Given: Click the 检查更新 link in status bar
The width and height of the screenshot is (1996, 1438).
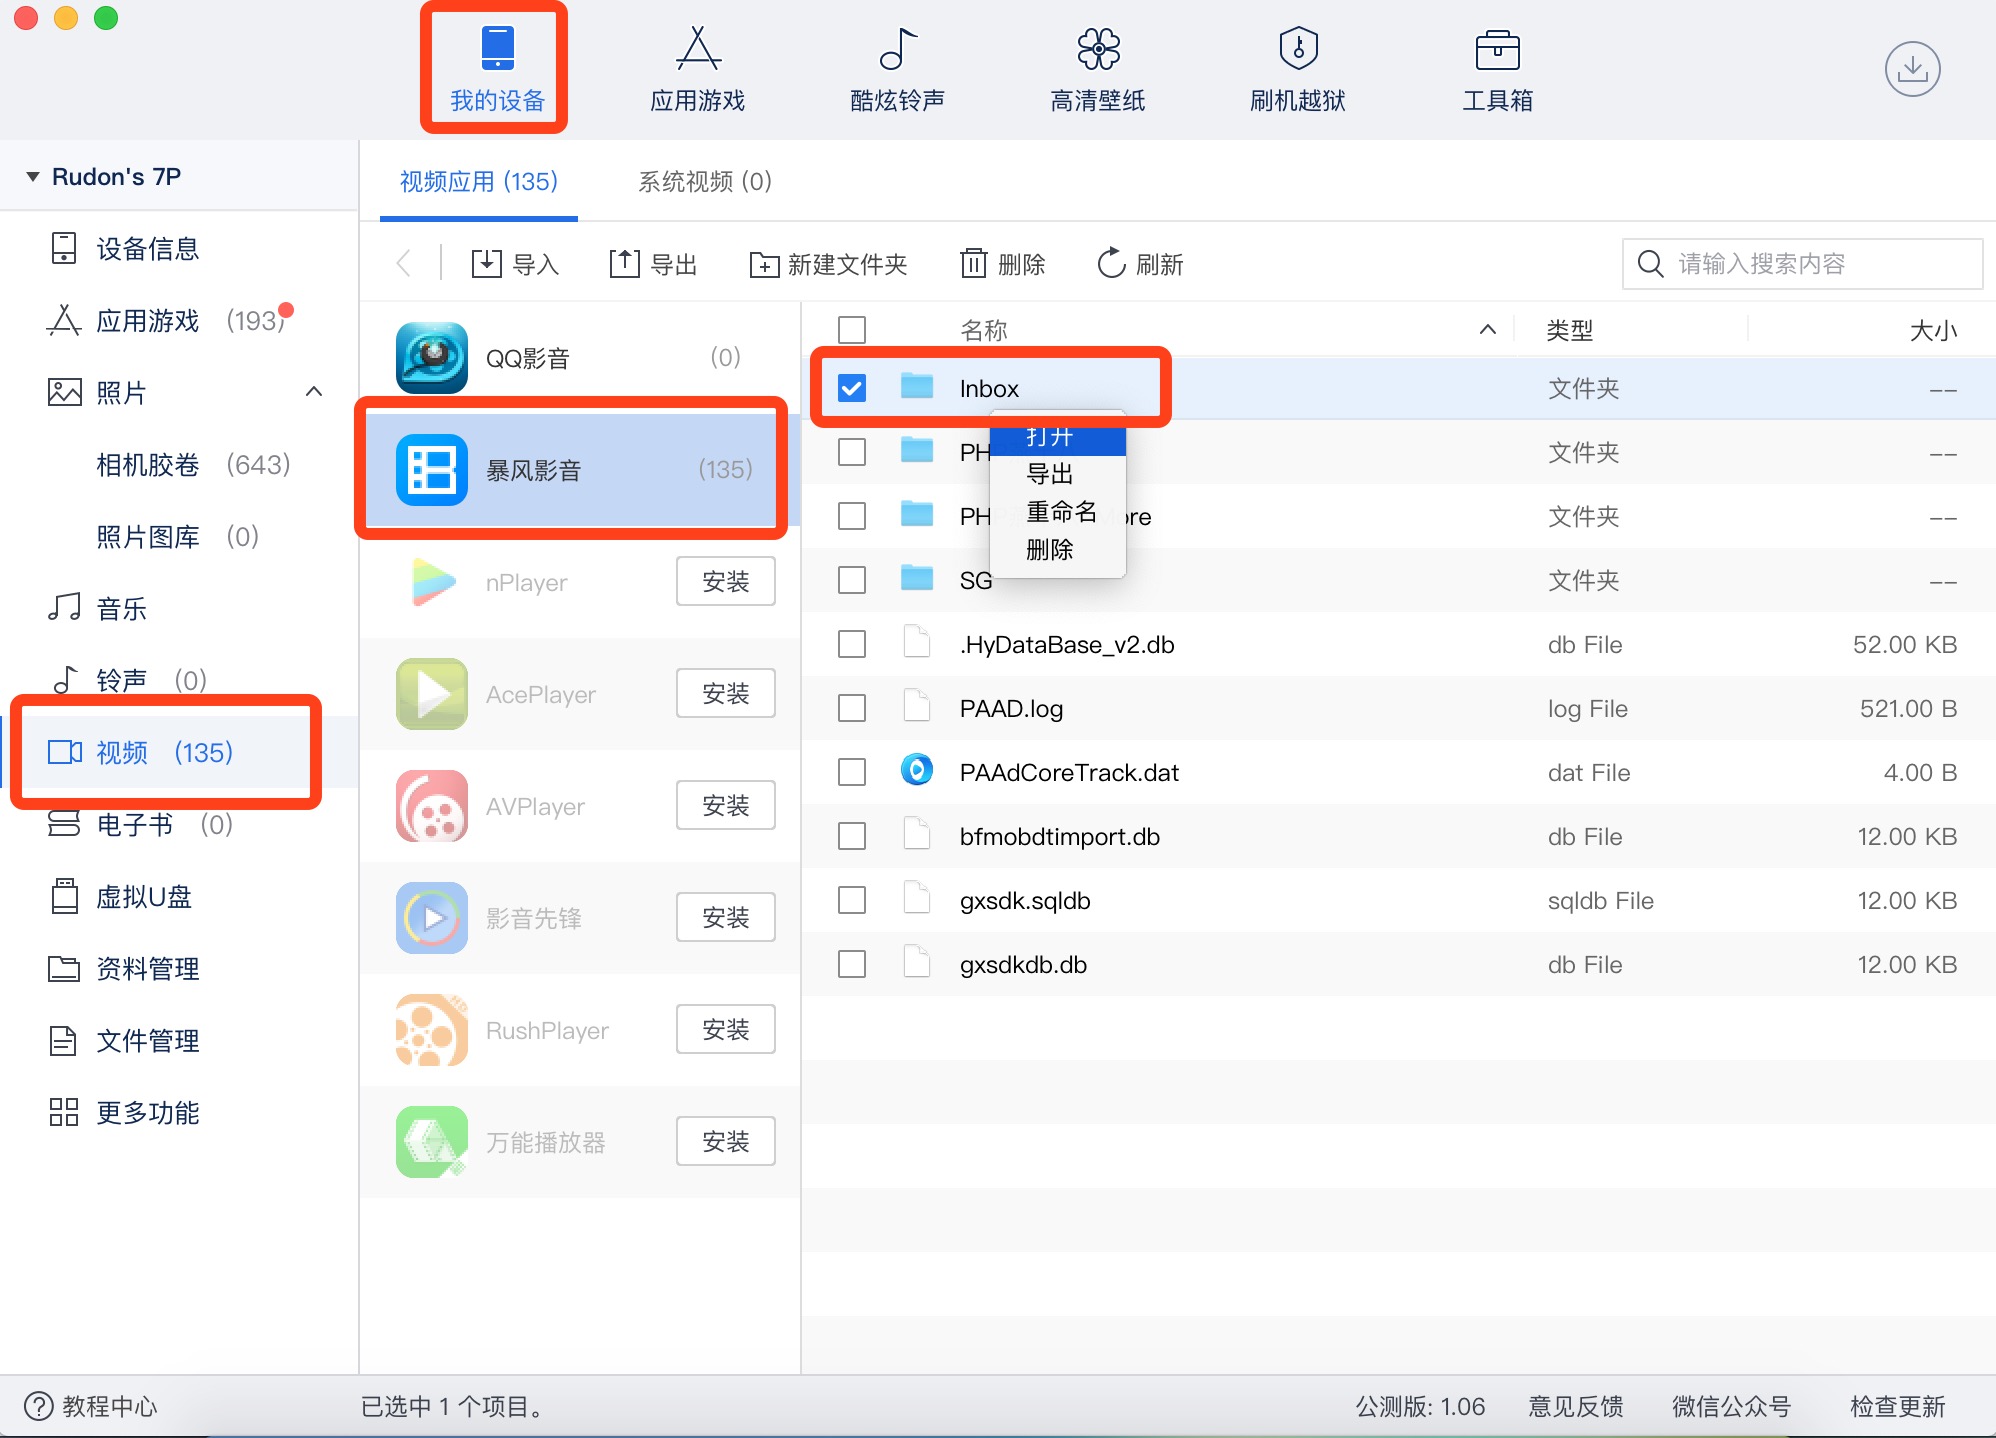Looking at the screenshot, I should pyautogui.click(x=1897, y=1406).
